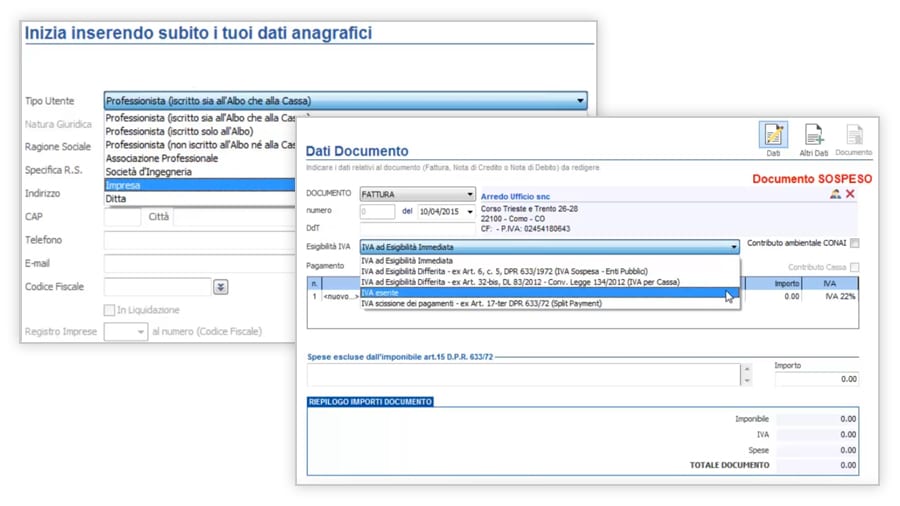Open the document date picker dropdown
Image resolution: width=900 pixels, height=506 pixels.
coord(470,212)
